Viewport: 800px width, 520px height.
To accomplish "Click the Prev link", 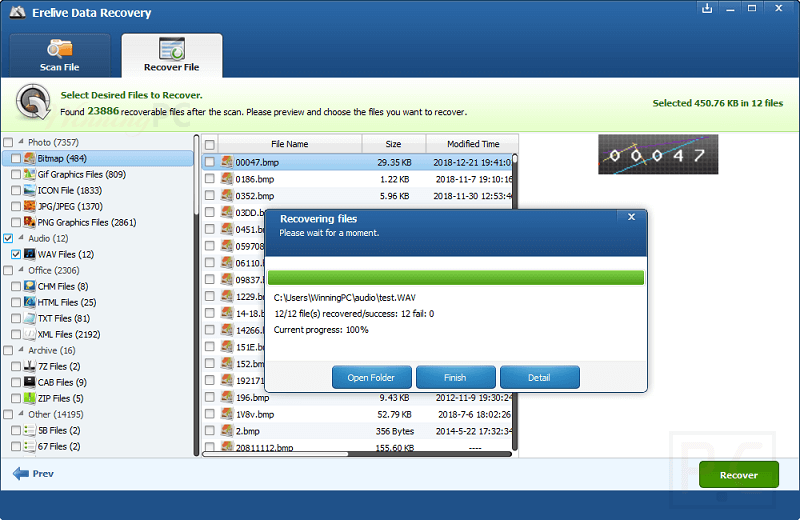I will click(x=43, y=474).
